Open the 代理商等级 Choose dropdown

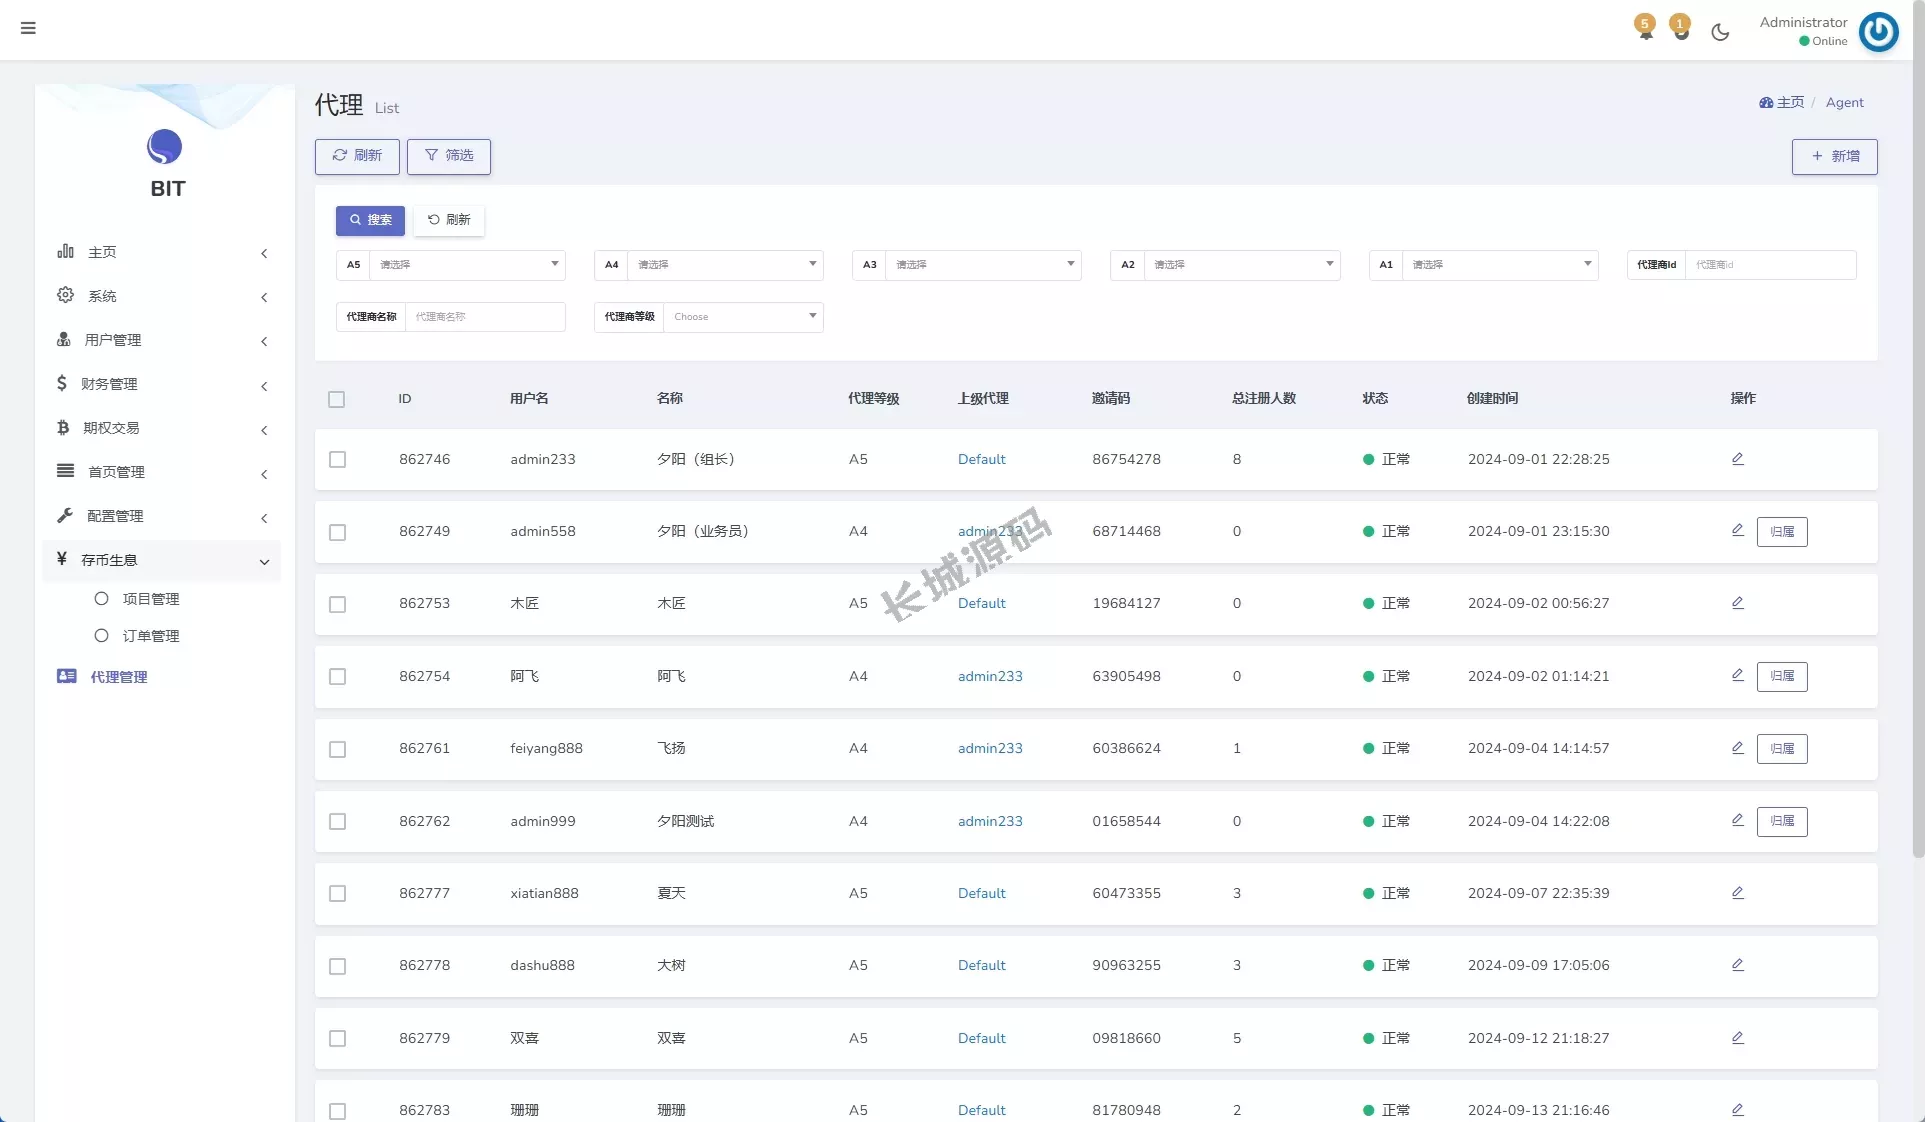coord(743,317)
